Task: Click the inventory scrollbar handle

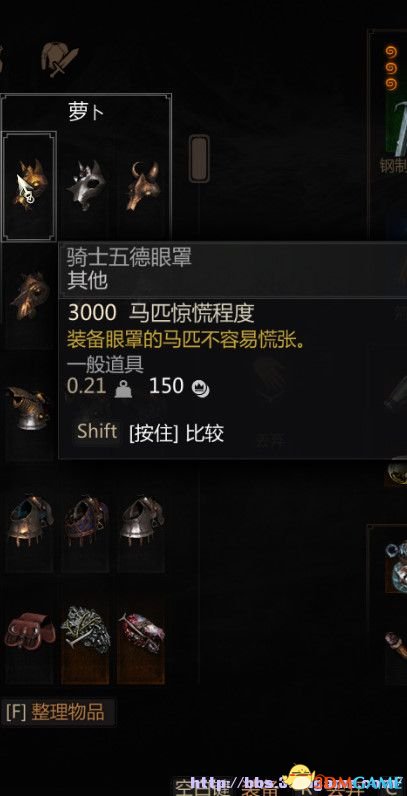Action: click(x=199, y=158)
